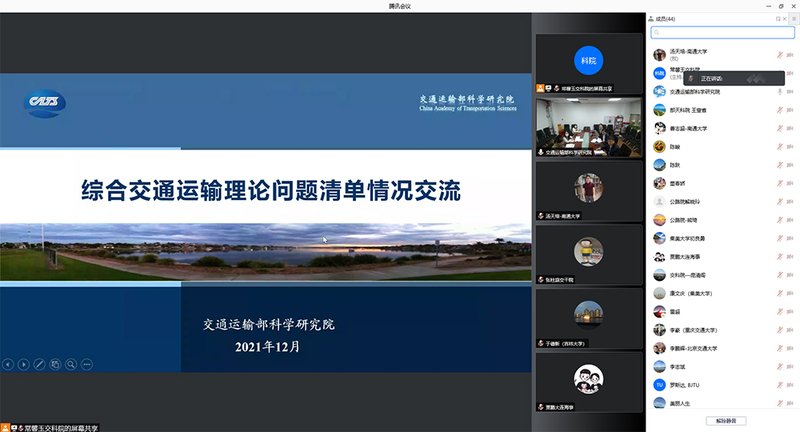
Task: Toggle microphone for 汤天培-南通大学
Action: (780, 55)
